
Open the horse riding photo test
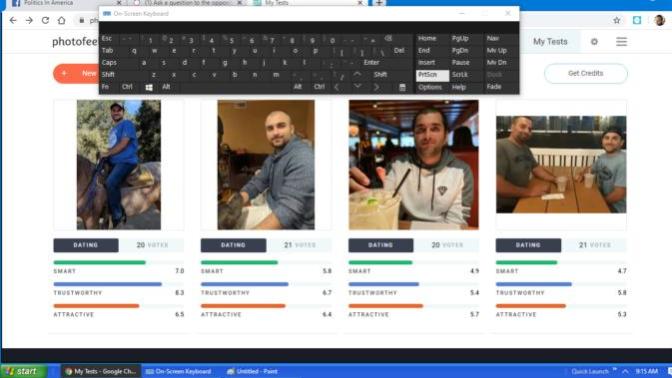pos(119,165)
